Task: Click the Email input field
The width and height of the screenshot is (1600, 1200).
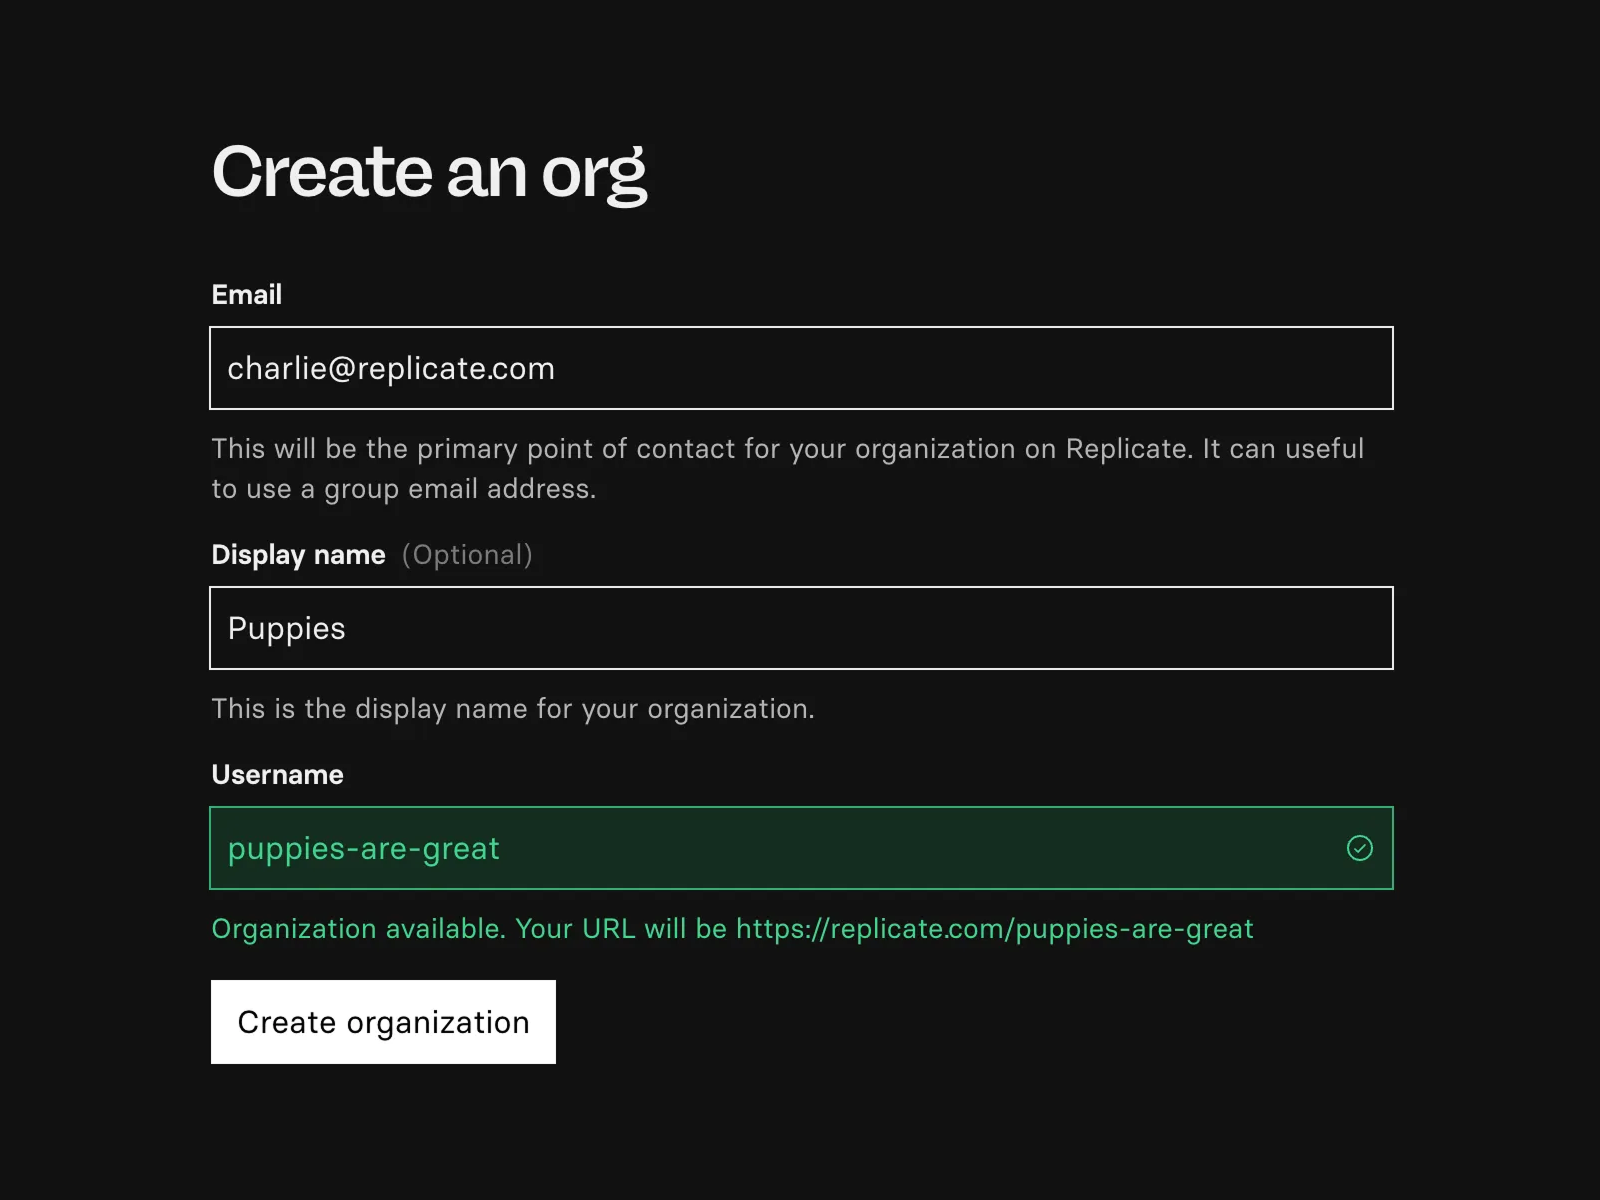Action: (801, 368)
